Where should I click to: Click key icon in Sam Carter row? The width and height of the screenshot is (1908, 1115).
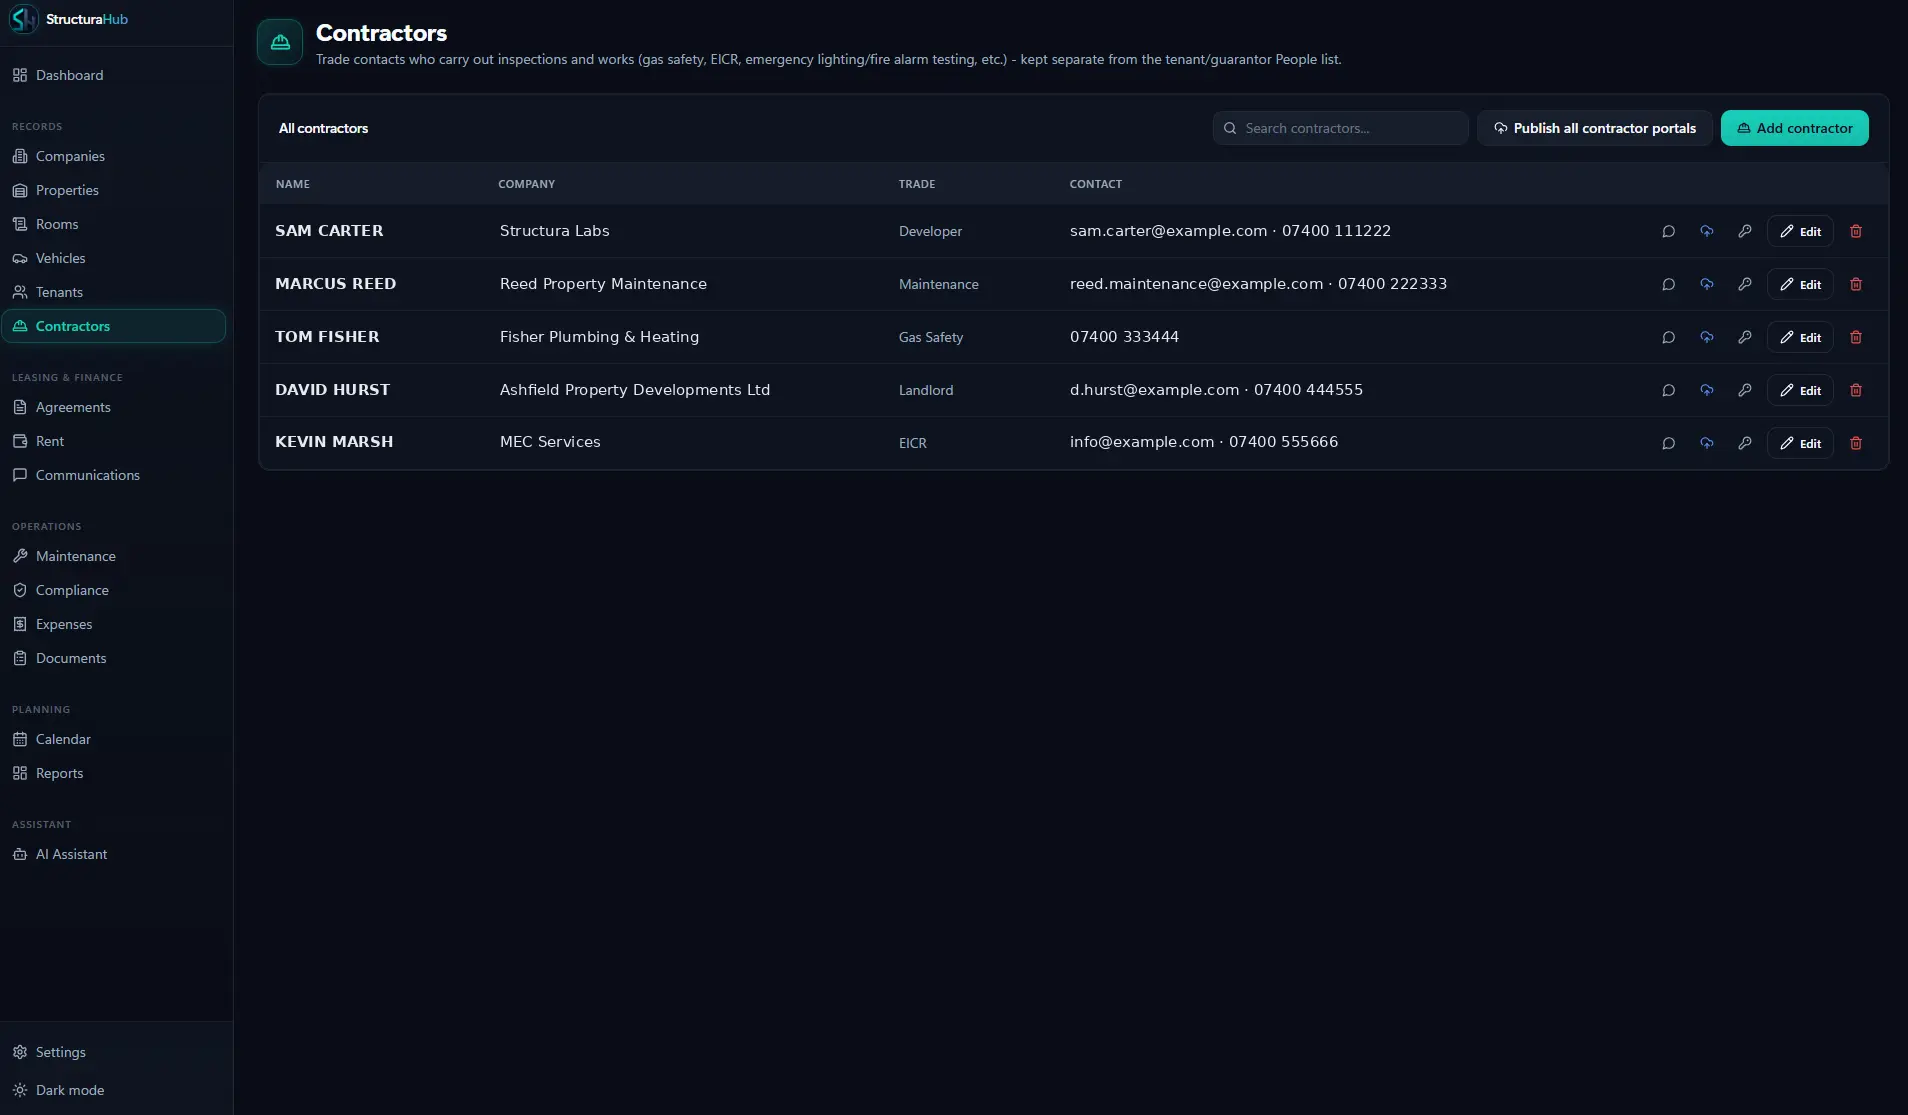1744,231
